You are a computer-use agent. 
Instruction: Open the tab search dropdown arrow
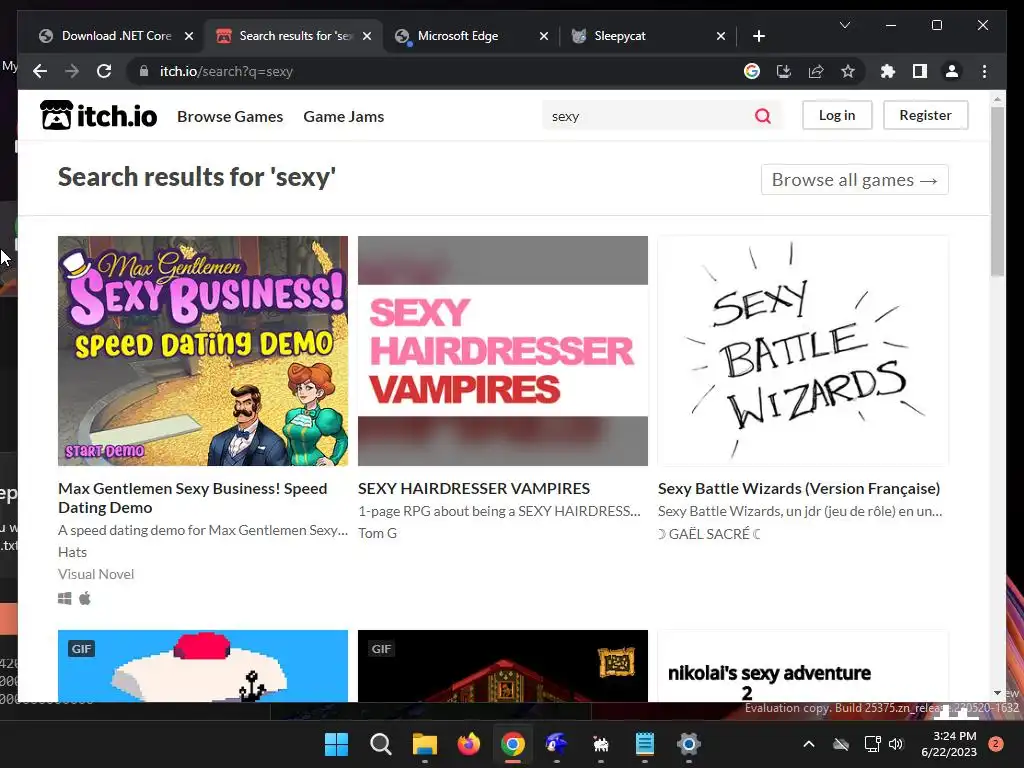pos(844,25)
